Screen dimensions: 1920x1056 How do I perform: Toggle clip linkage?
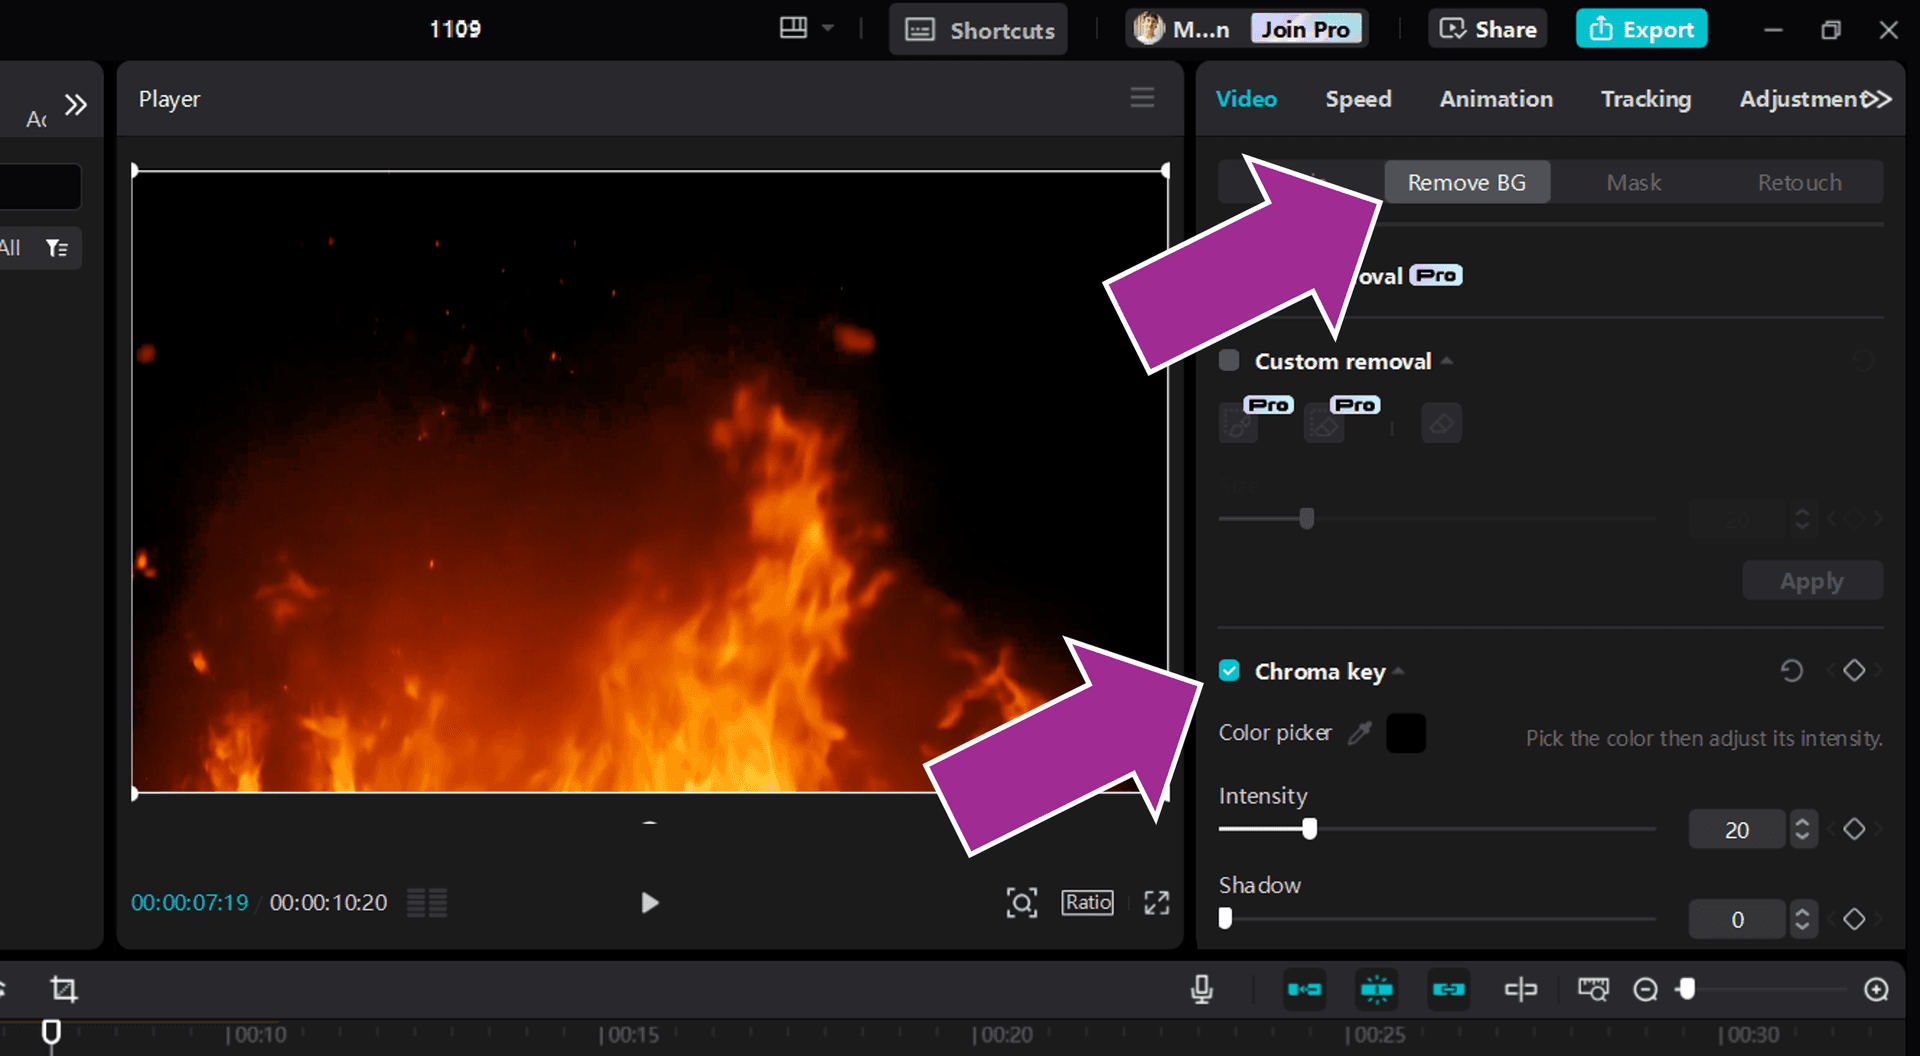pos(1449,989)
